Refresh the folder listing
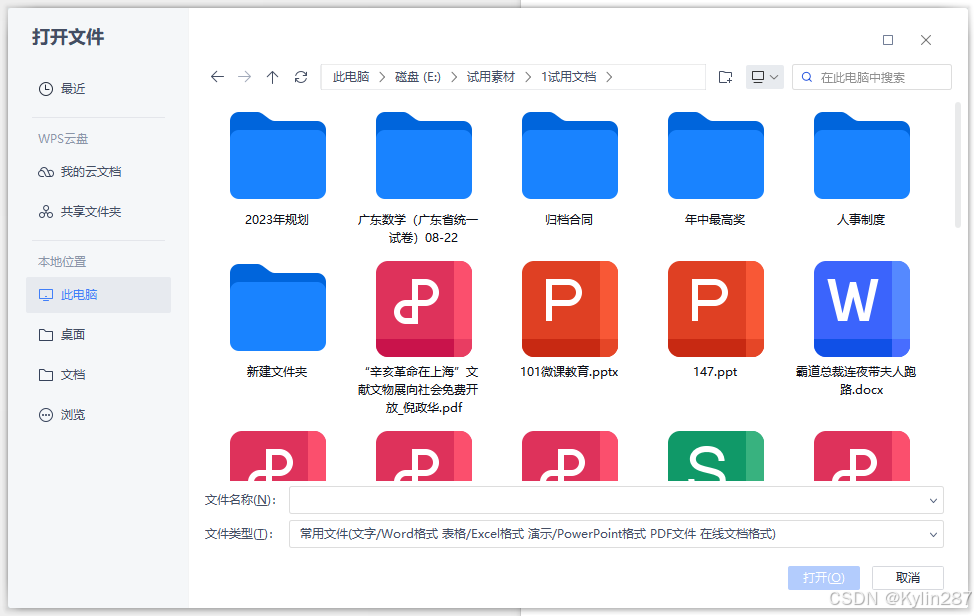Viewport: 976px width, 616px height. pyautogui.click(x=301, y=77)
